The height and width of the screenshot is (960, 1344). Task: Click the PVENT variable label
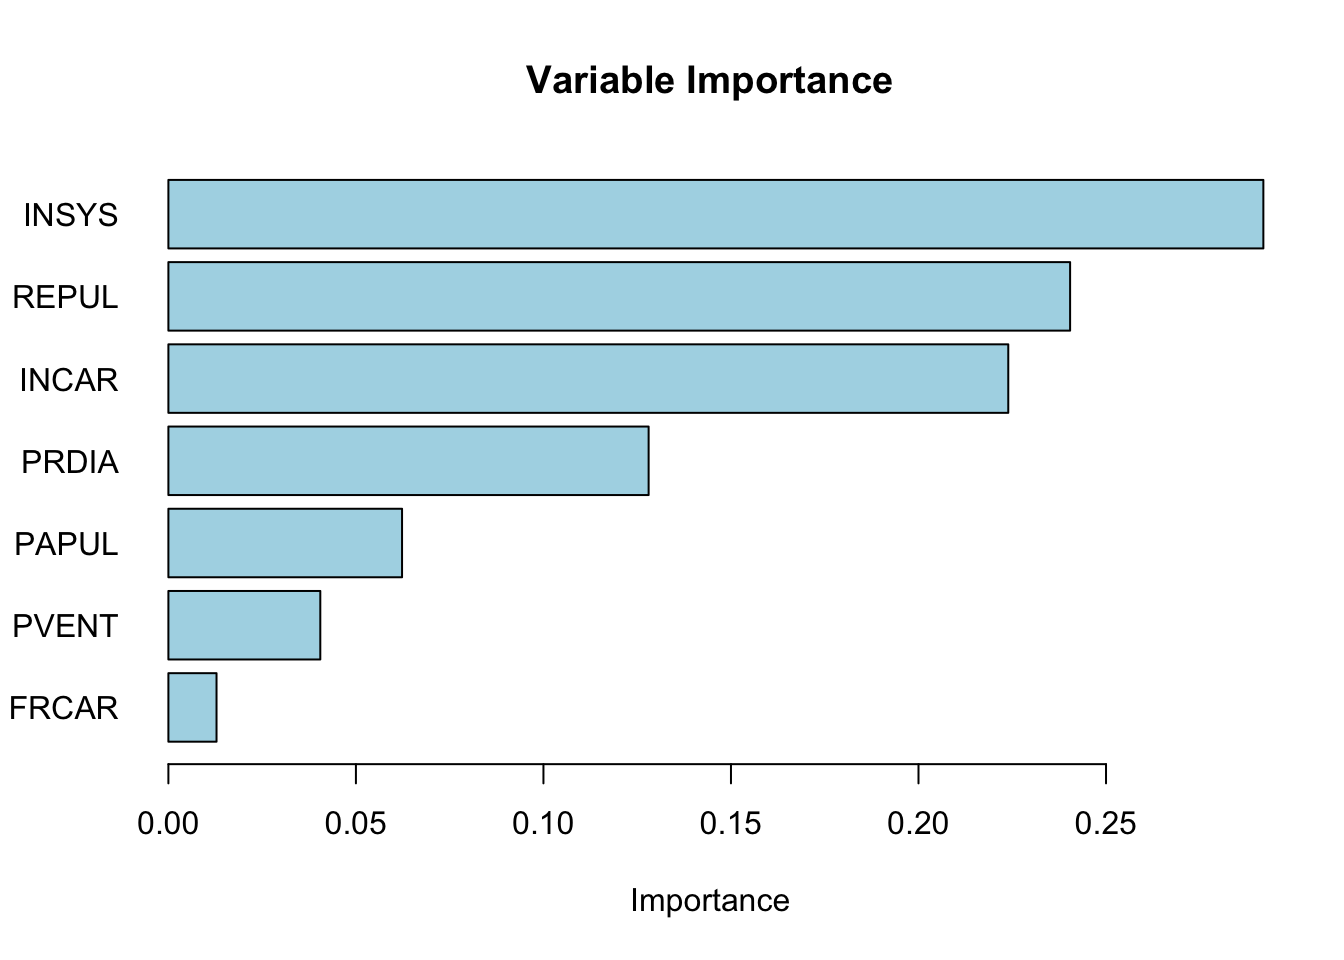(x=65, y=626)
